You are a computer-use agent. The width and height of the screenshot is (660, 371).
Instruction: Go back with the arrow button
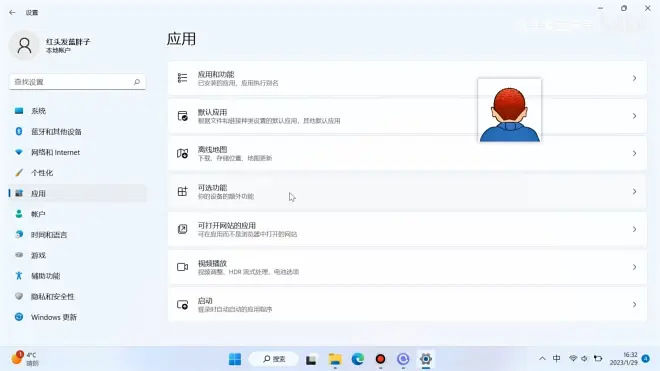[x=12, y=13]
